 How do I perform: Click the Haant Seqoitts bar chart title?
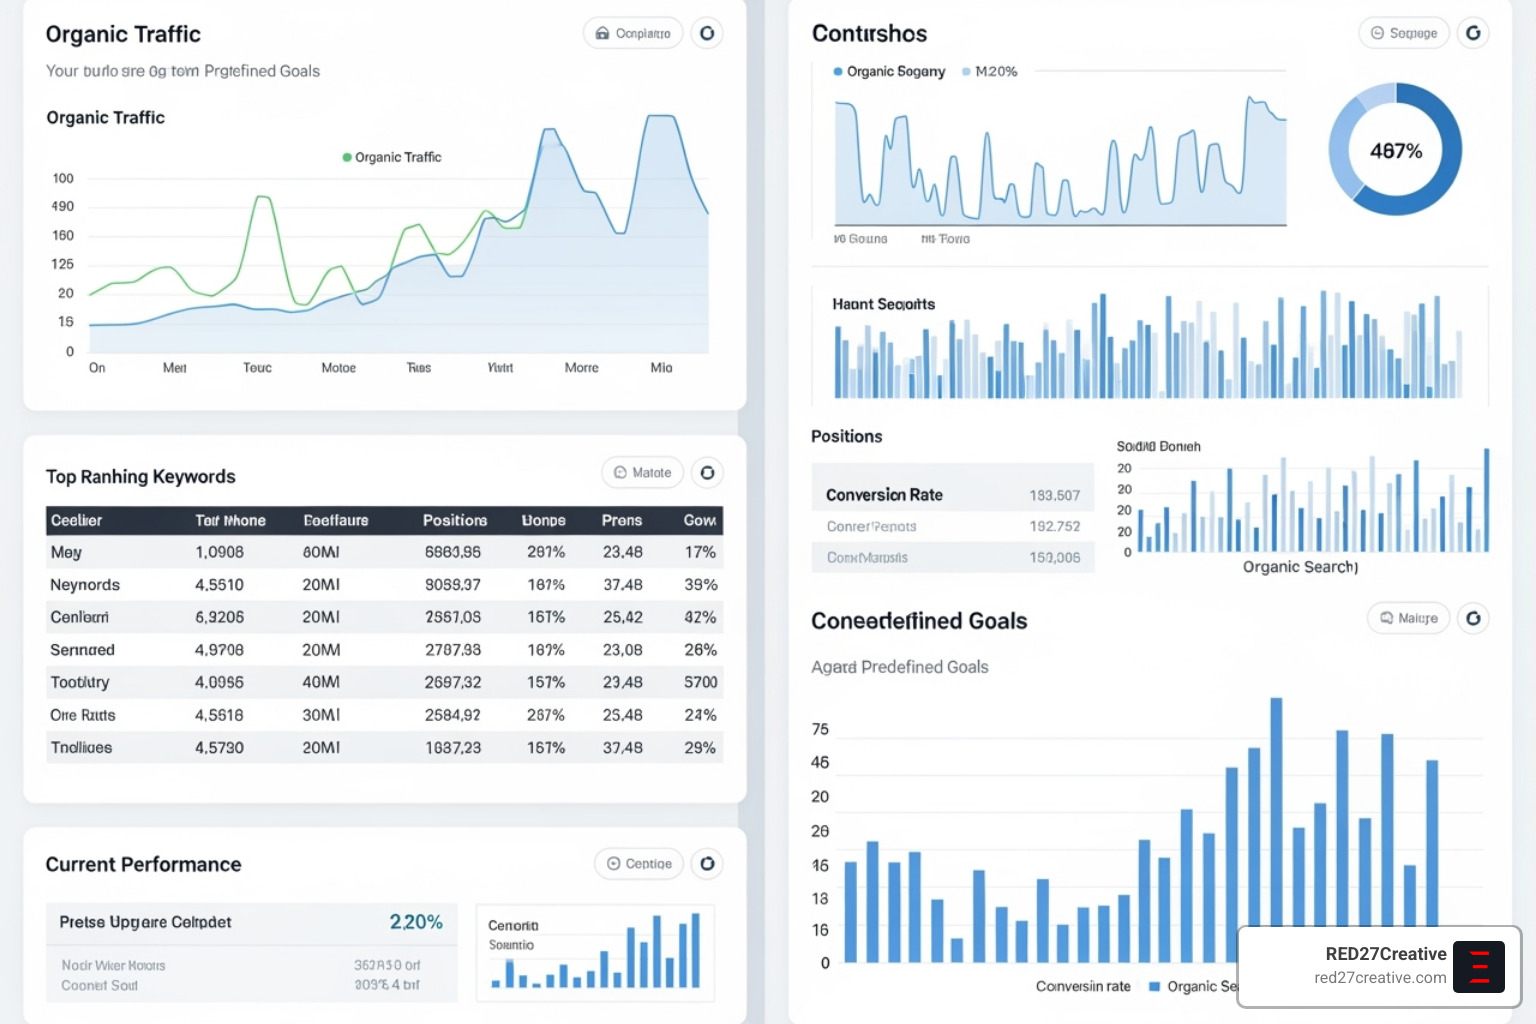click(884, 304)
